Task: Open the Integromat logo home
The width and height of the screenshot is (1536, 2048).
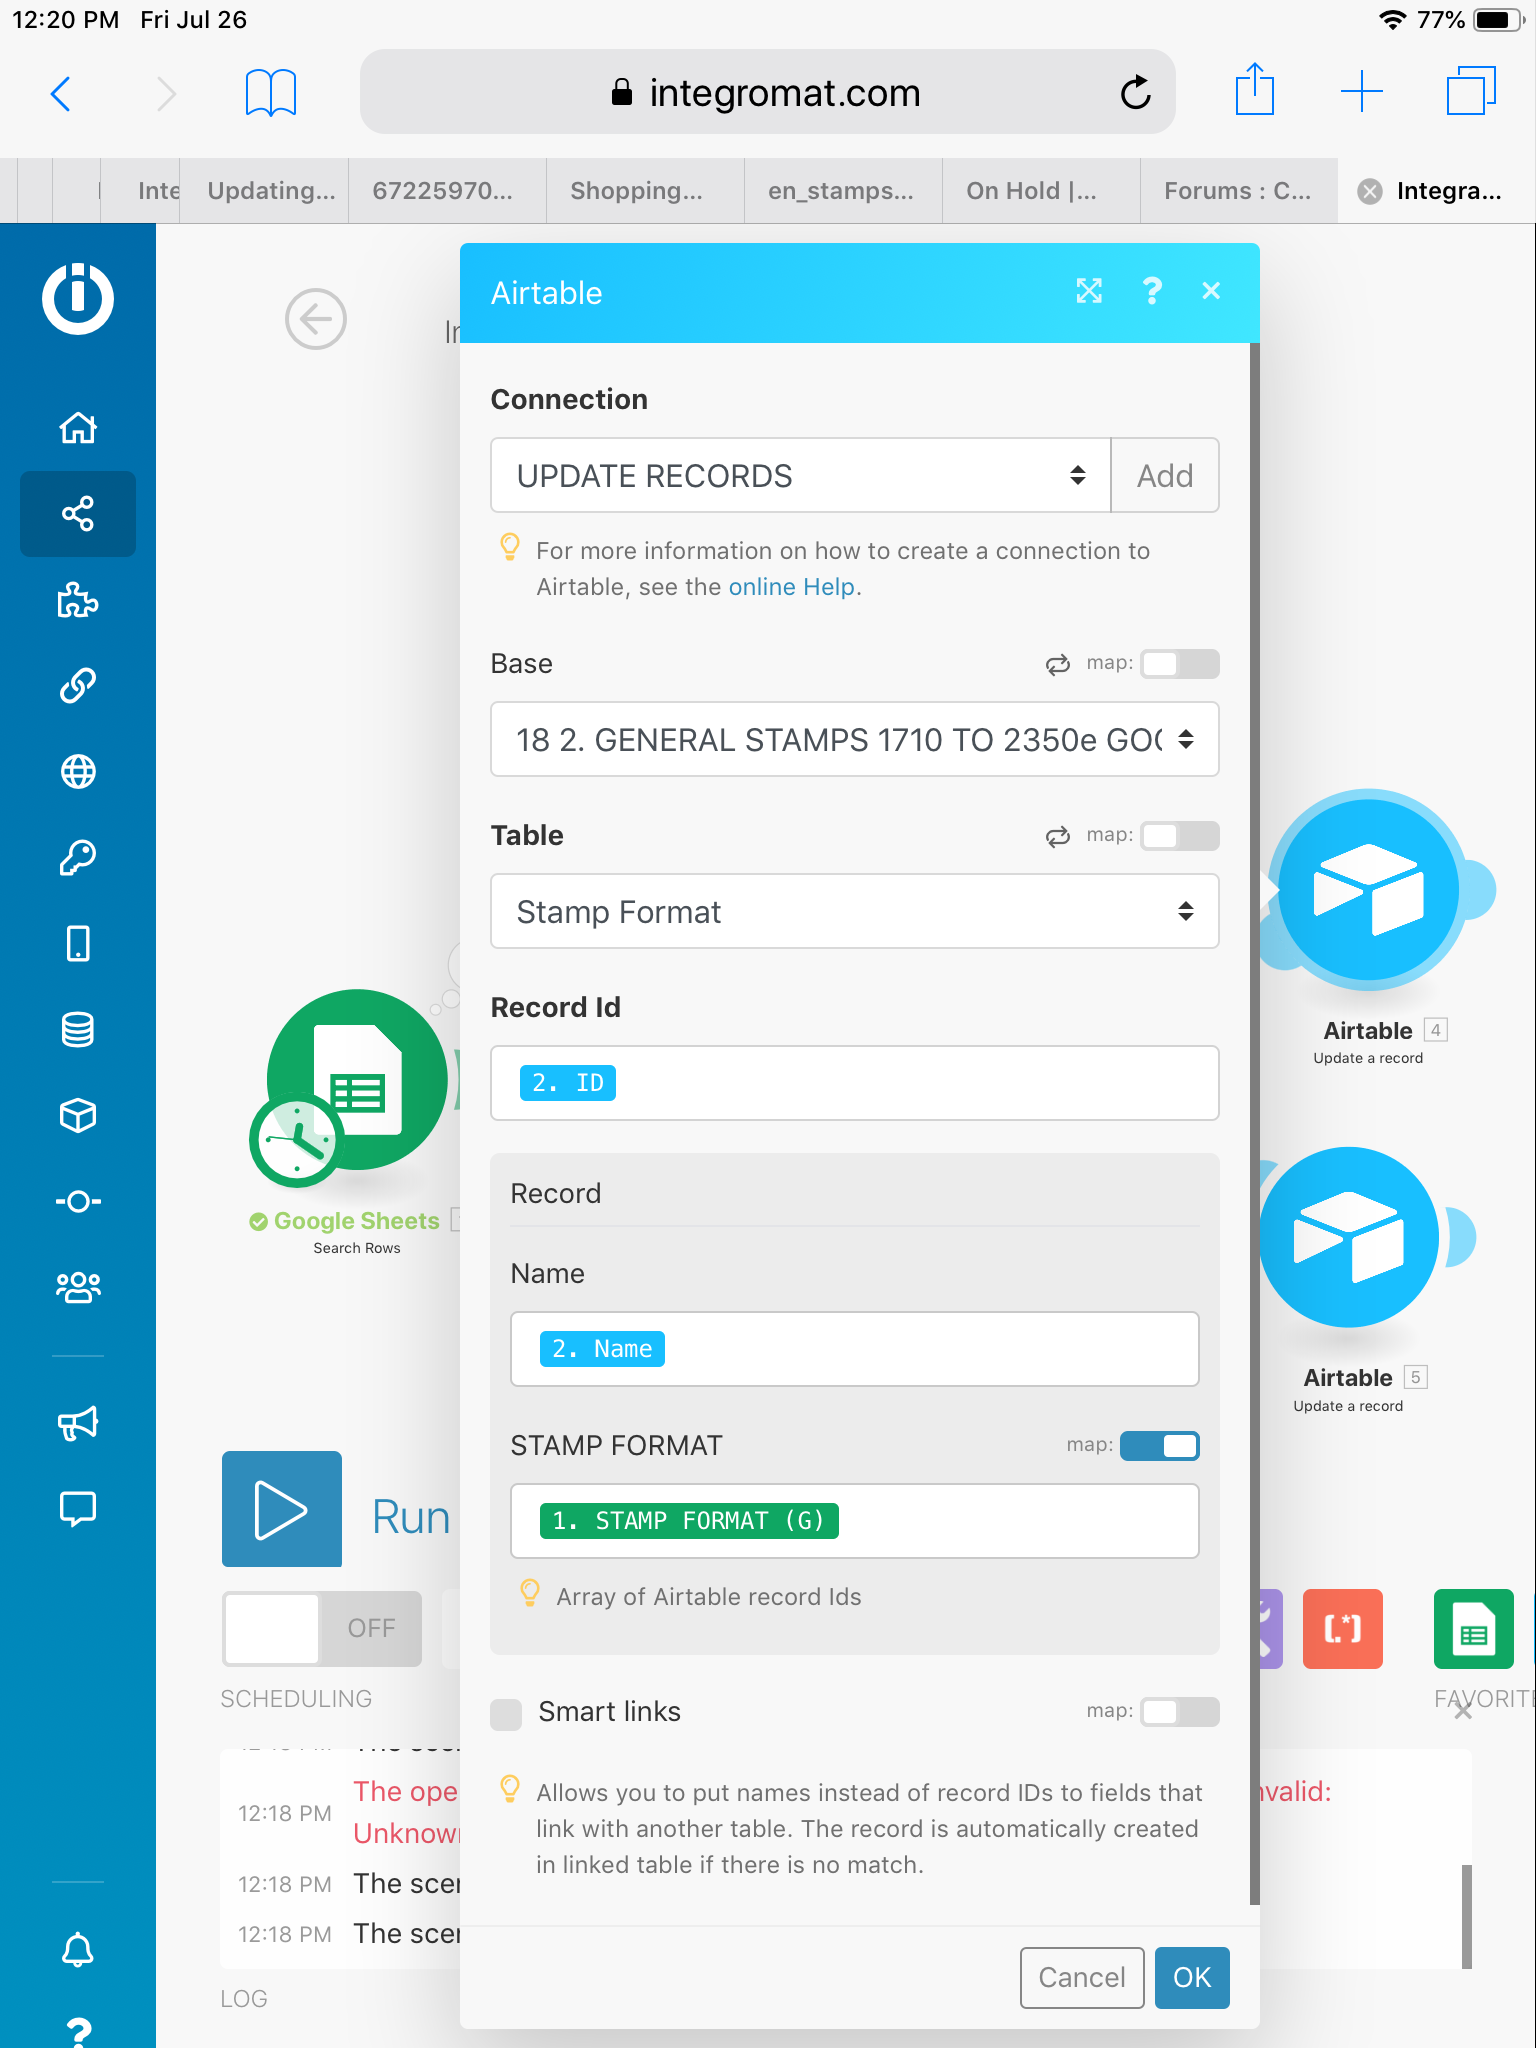Action: (x=78, y=298)
